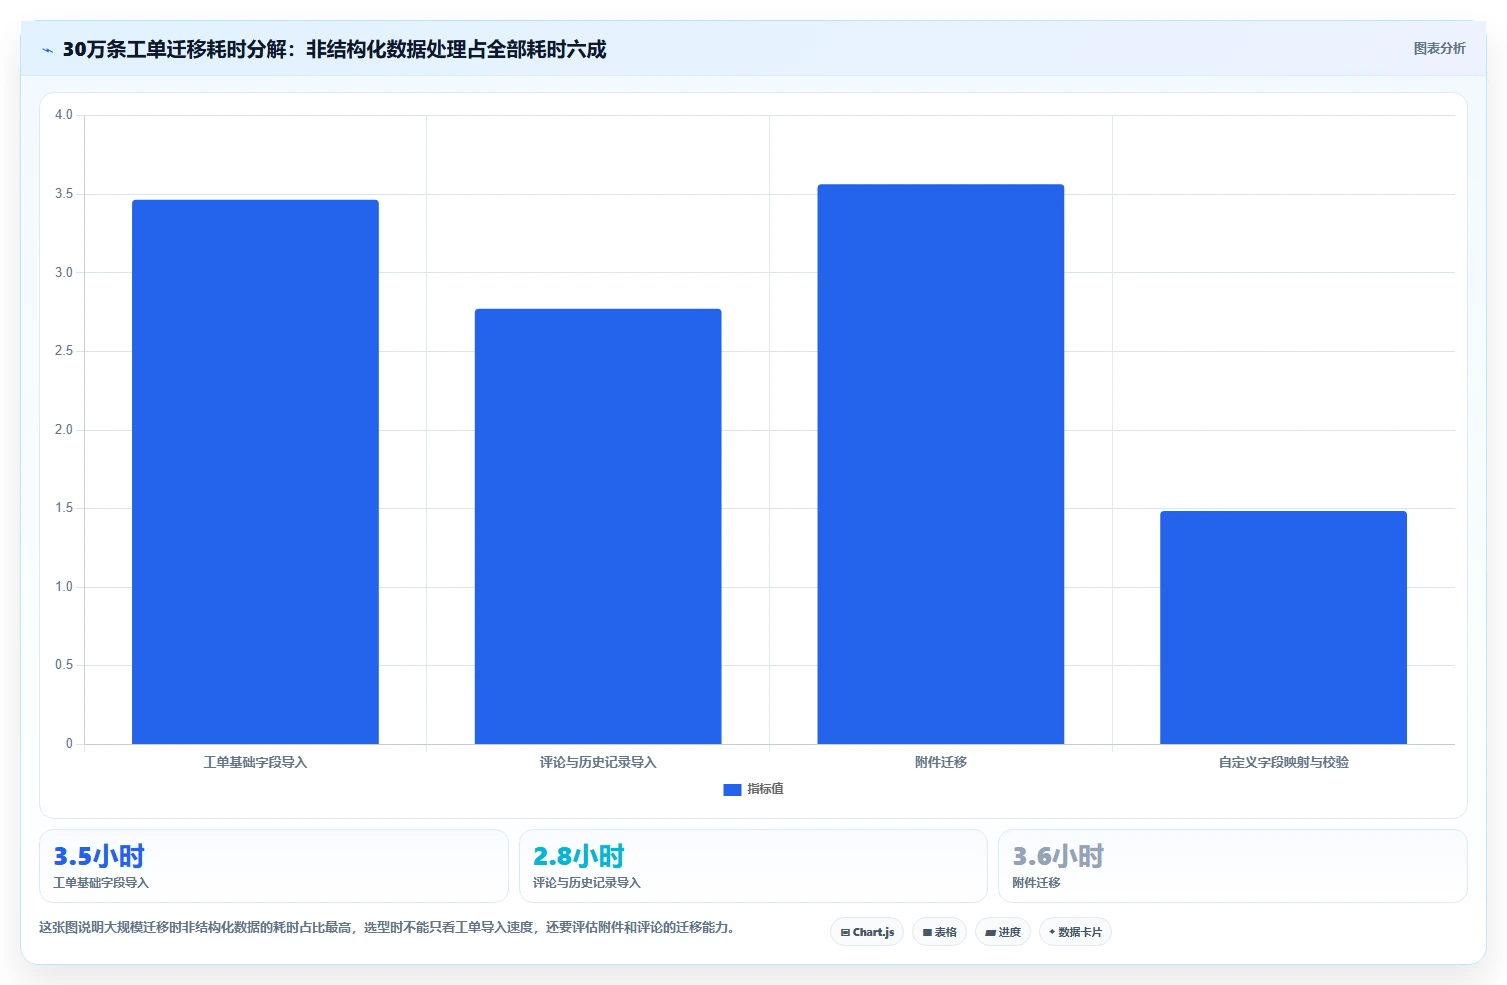Click the 工单基础字段导入 caption in first card

point(101,883)
